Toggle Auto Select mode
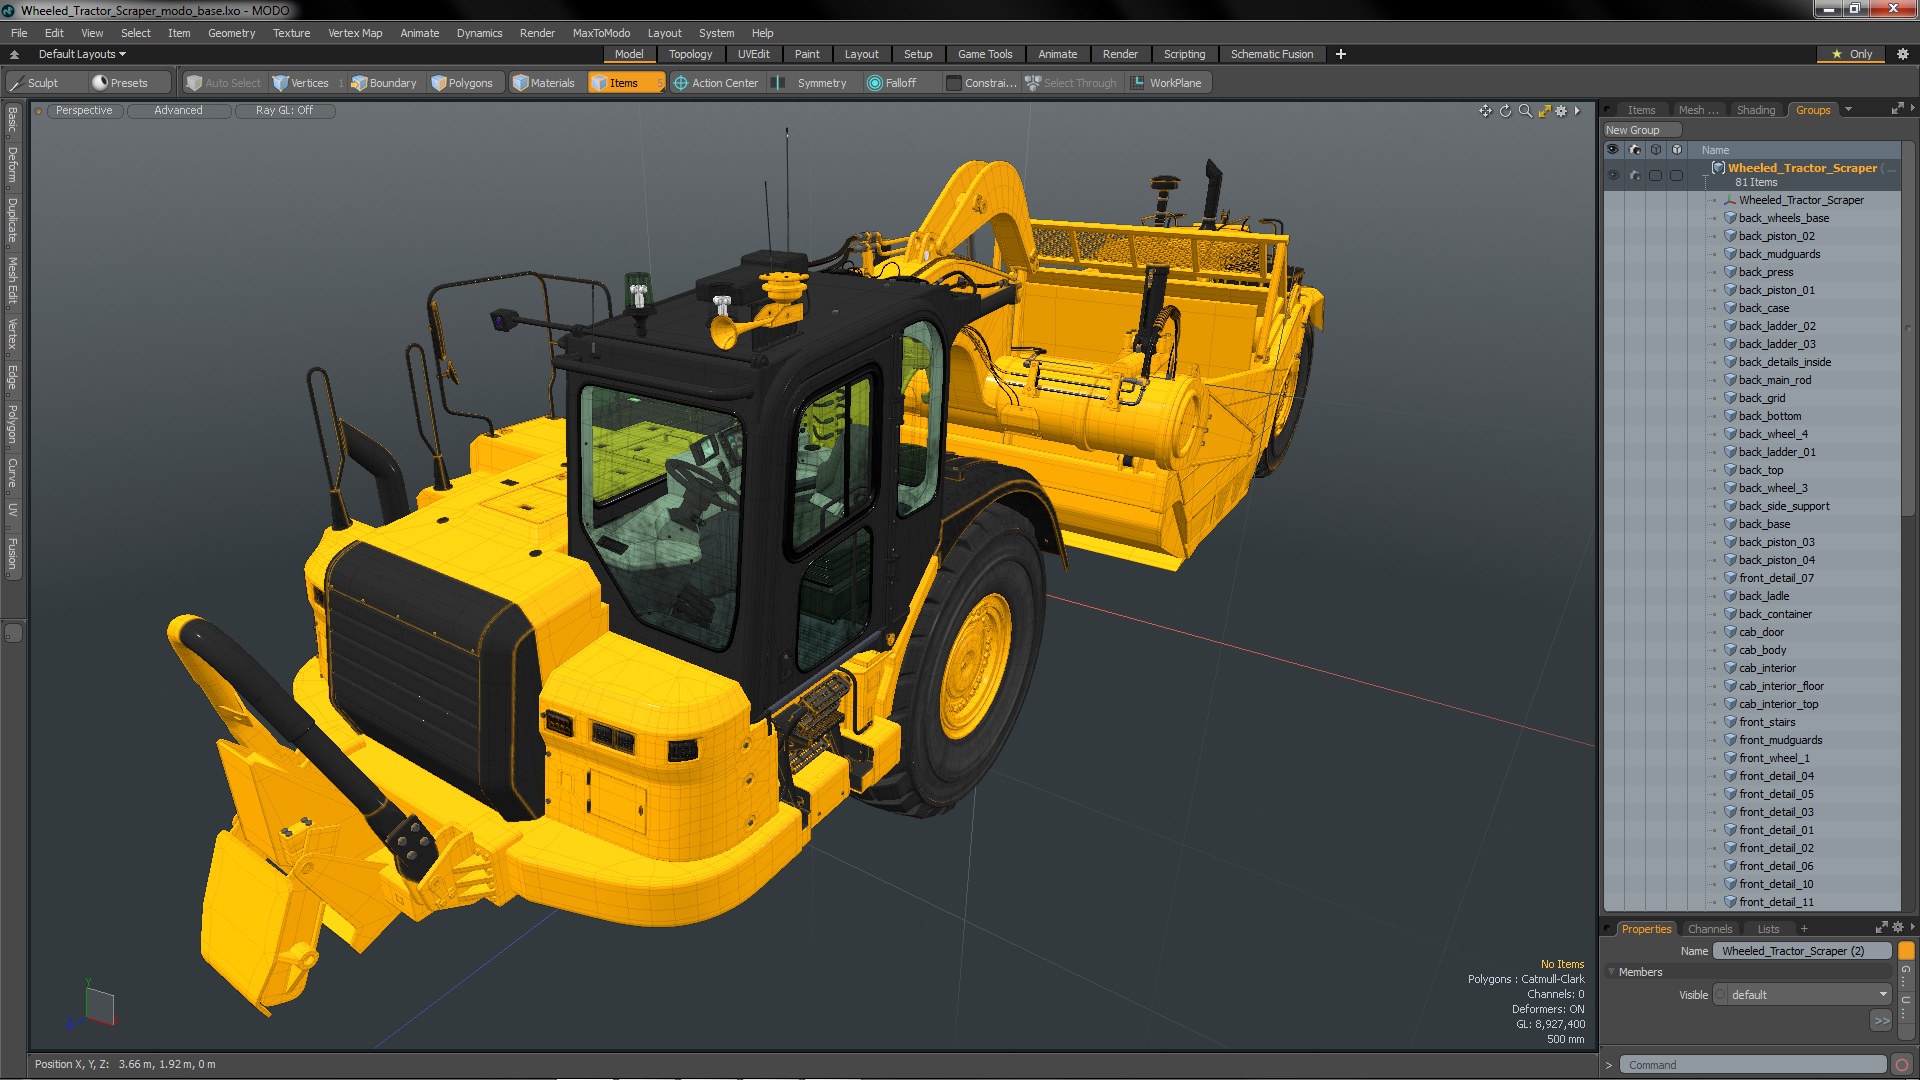The image size is (1920, 1080). pyautogui.click(x=224, y=83)
